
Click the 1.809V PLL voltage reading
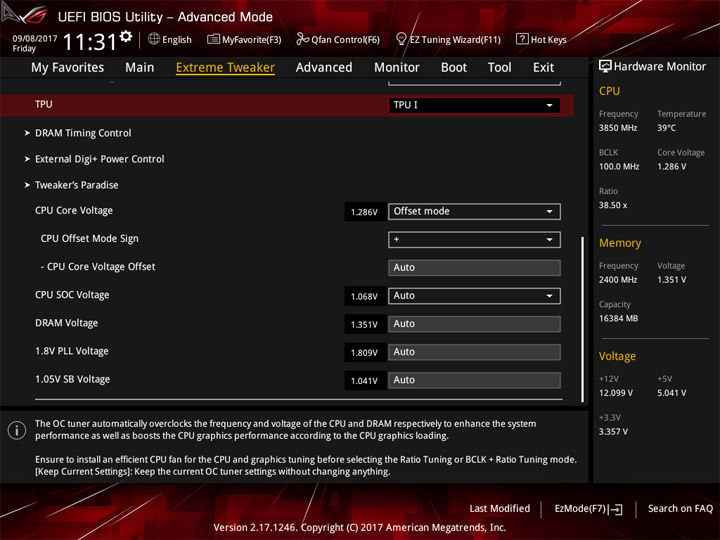click(364, 353)
